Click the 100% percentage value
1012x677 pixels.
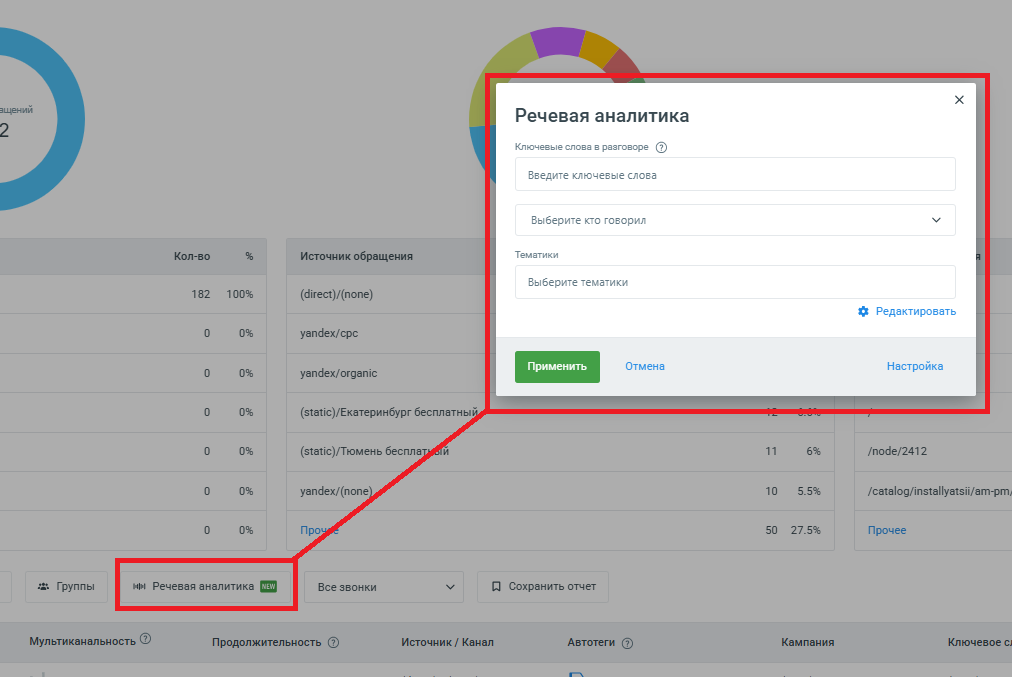click(x=239, y=294)
